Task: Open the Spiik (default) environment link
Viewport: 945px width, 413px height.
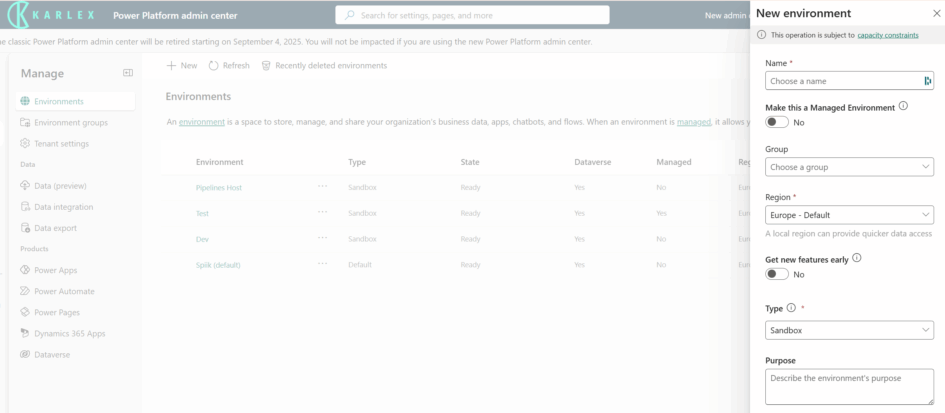Action: [x=218, y=265]
